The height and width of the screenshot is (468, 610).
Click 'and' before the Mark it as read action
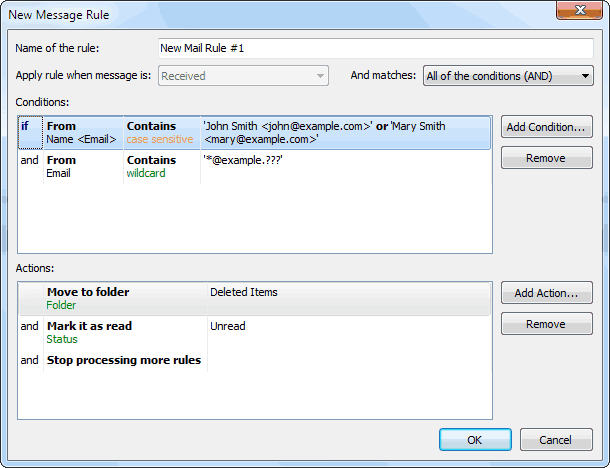click(x=30, y=326)
